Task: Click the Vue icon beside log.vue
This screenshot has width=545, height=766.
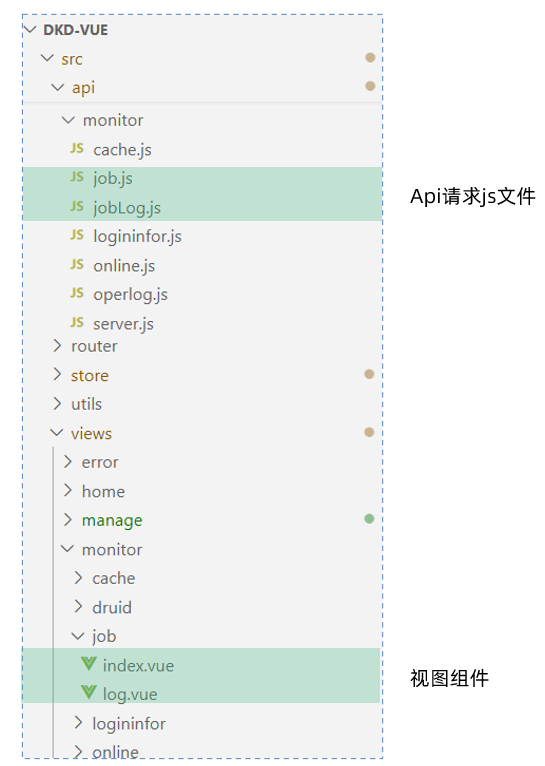Action: [x=88, y=693]
